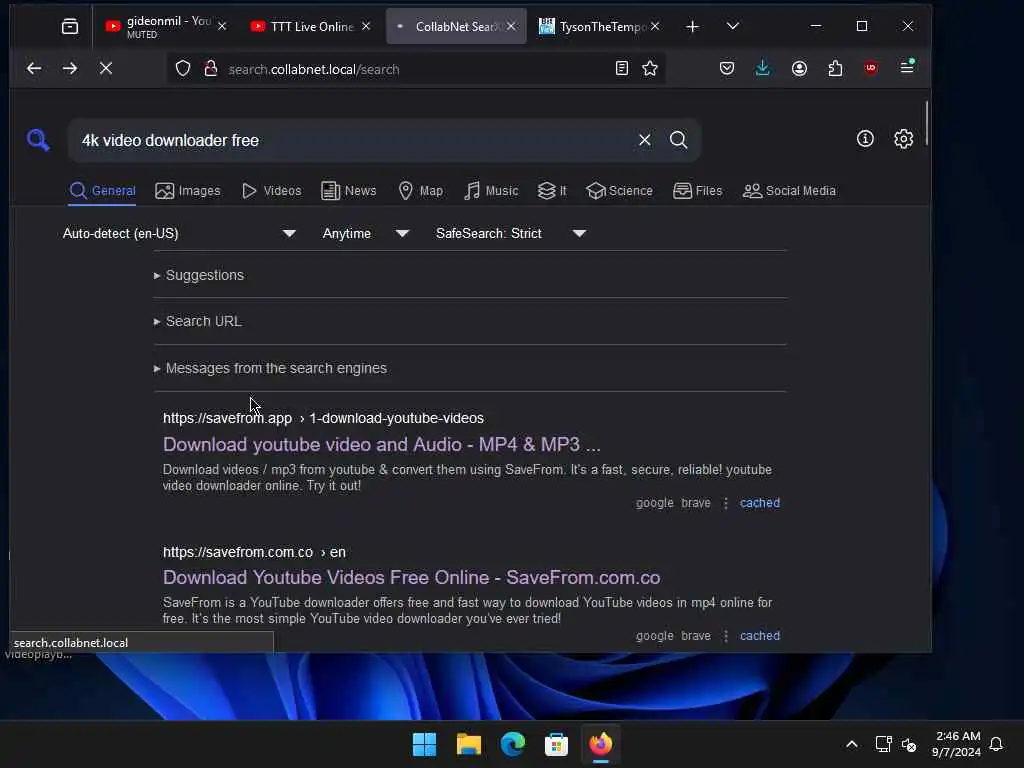Open Anytime time range dropdown
The height and width of the screenshot is (768, 1024).
365,233
